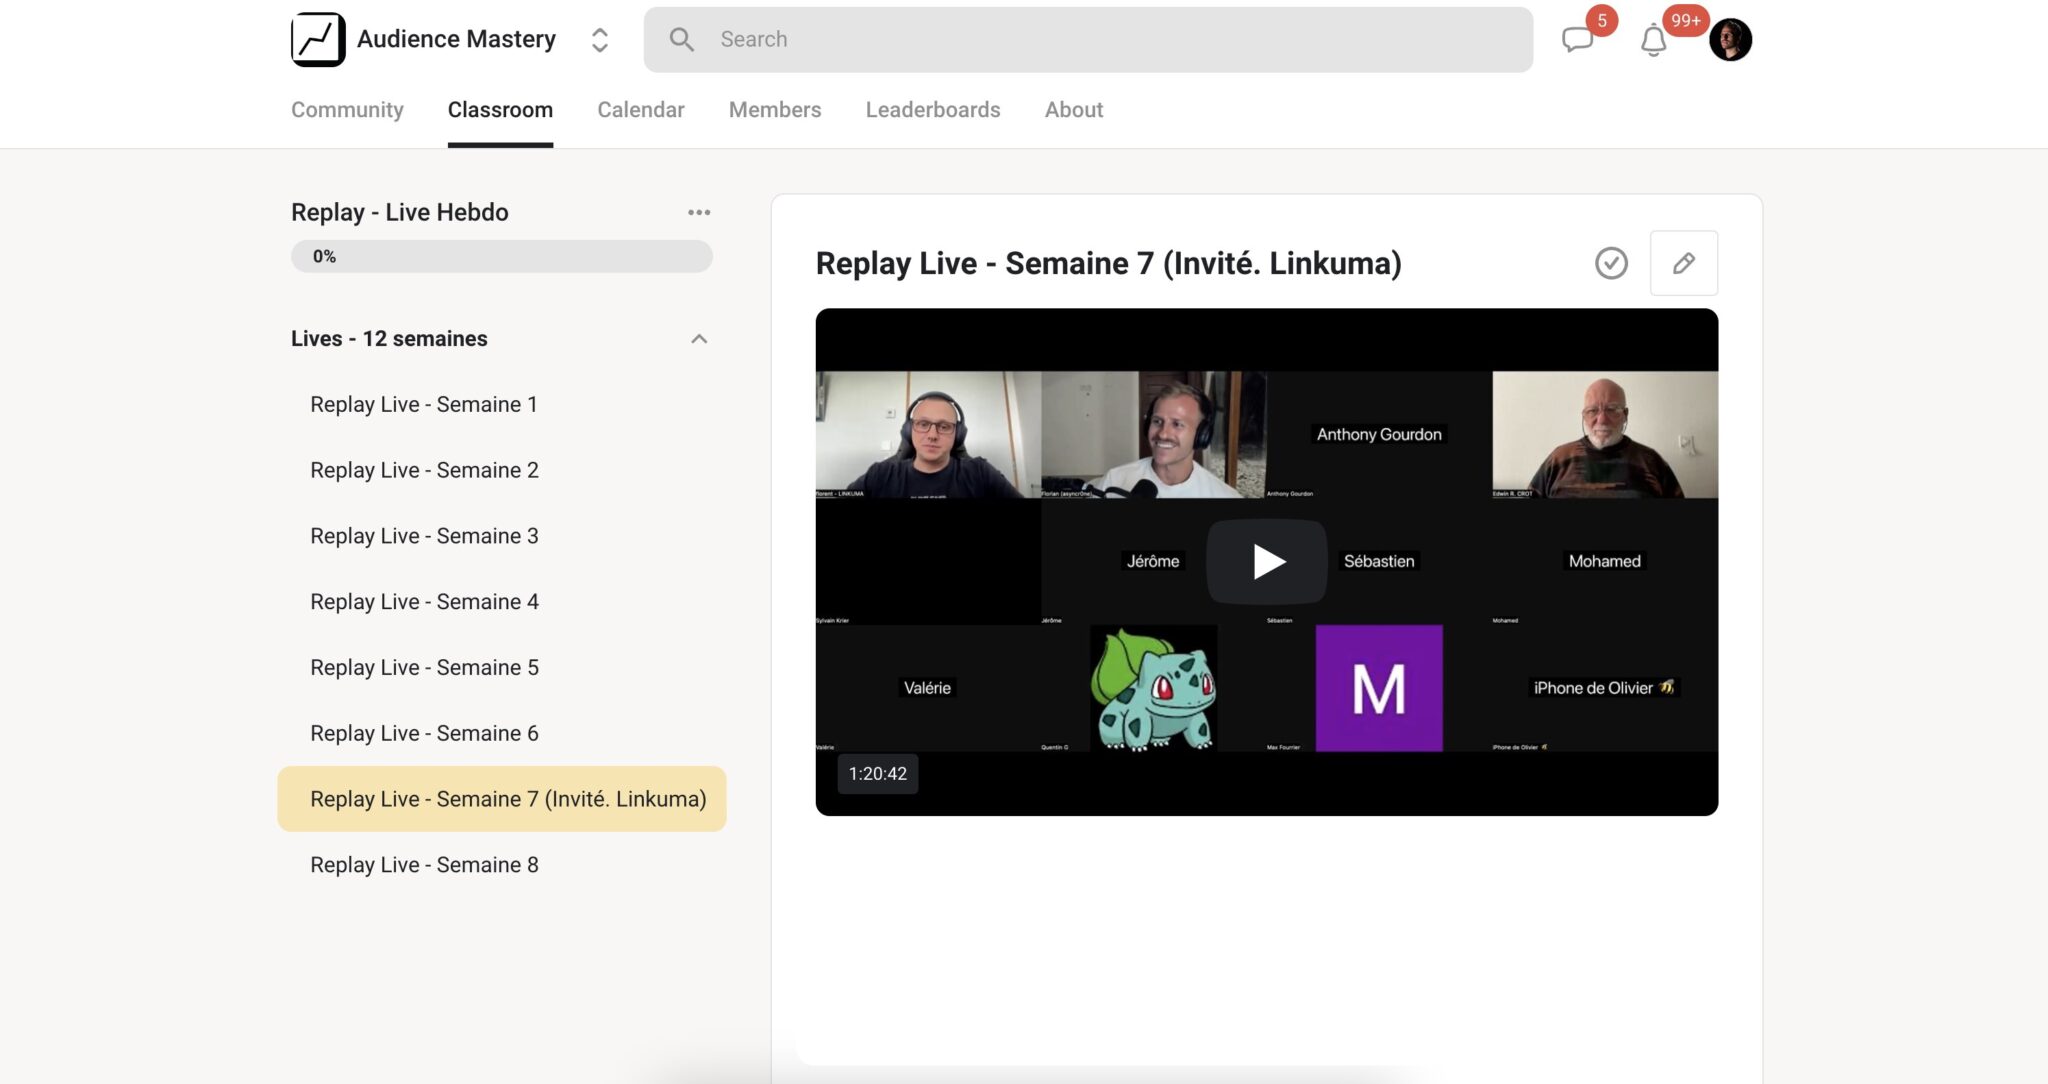Click the Audience Mastery logo icon

pyautogui.click(x=318, y=39)
